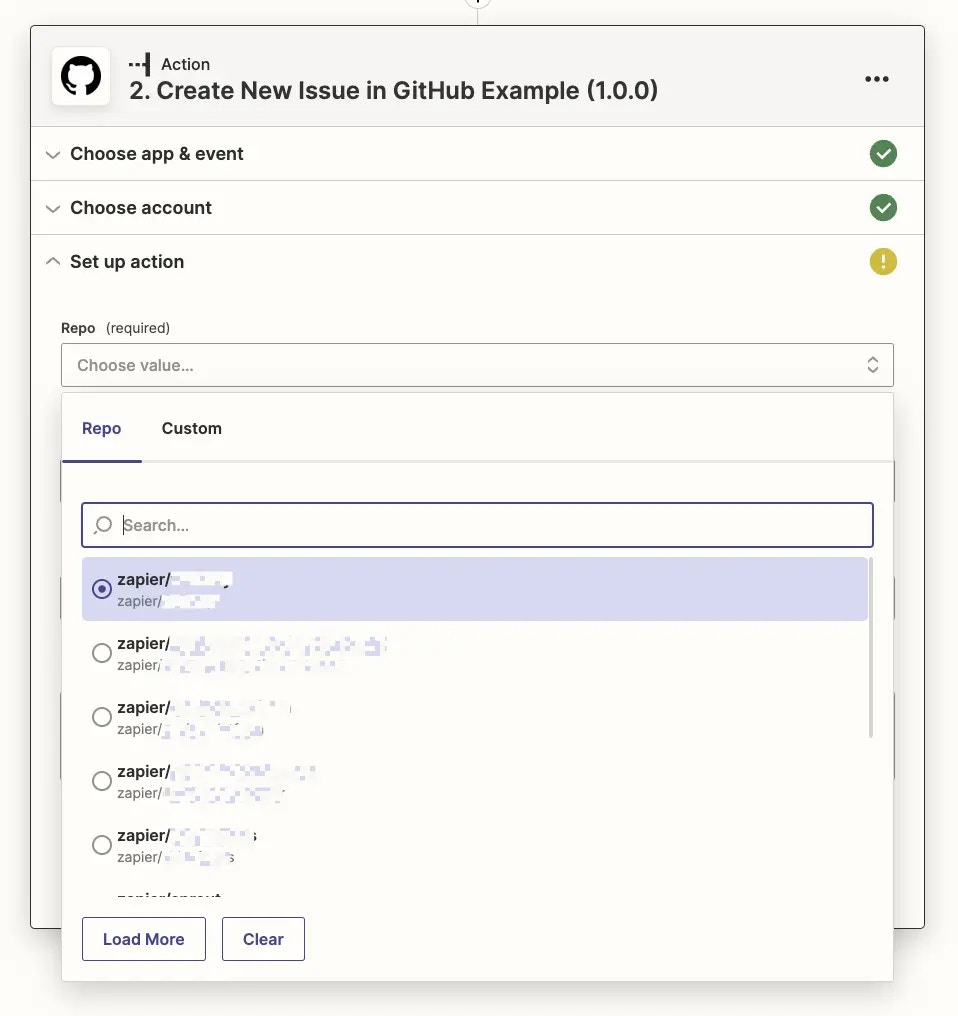
Task: Click green checkmark beside Choose app & event
Action: tap(883, 154)
